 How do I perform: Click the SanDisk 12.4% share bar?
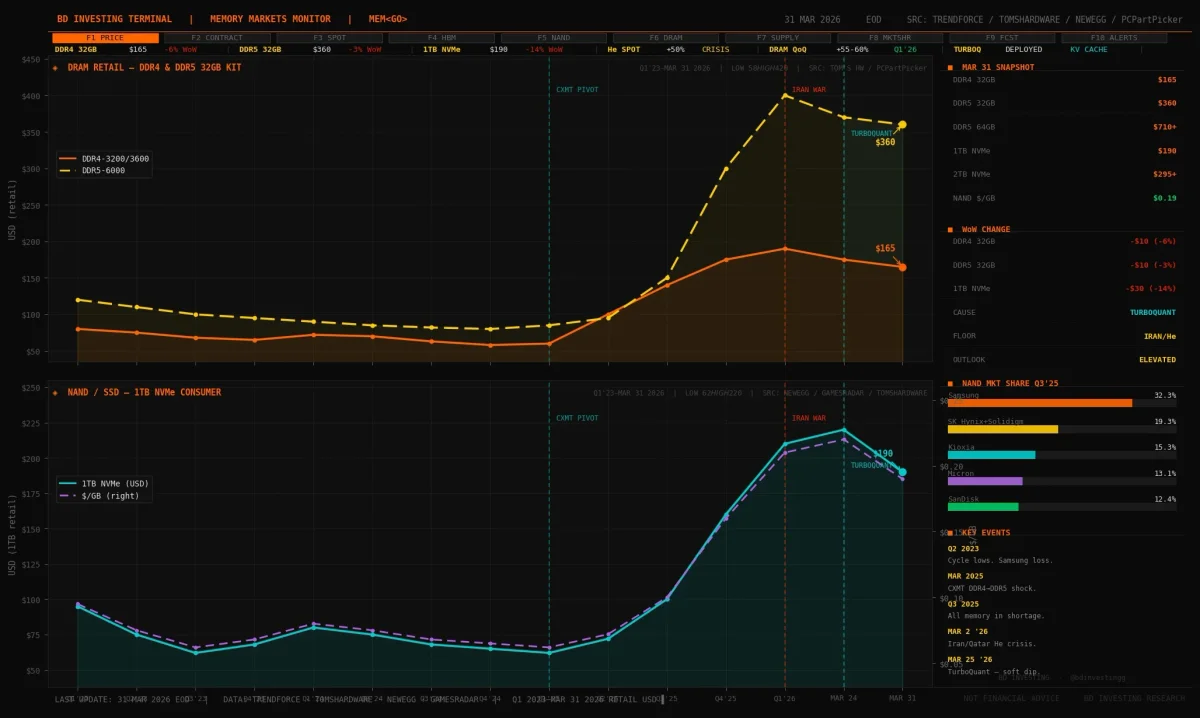pos(983,507)
